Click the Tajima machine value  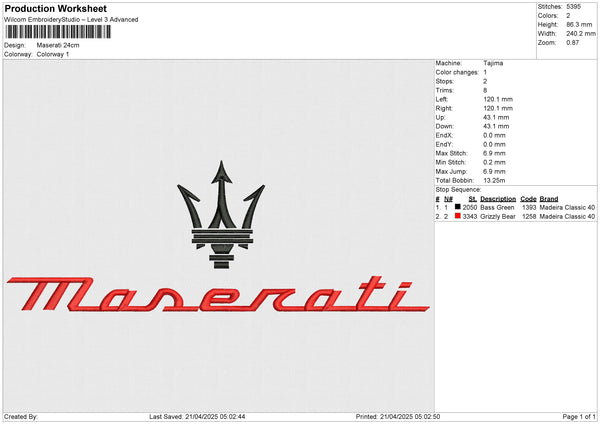coord(493,63)
